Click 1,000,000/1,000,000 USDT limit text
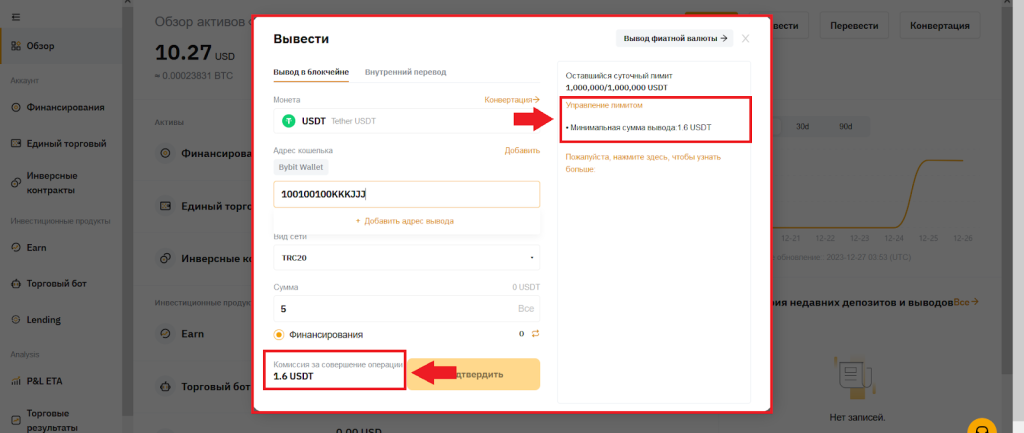 point(616,88)
